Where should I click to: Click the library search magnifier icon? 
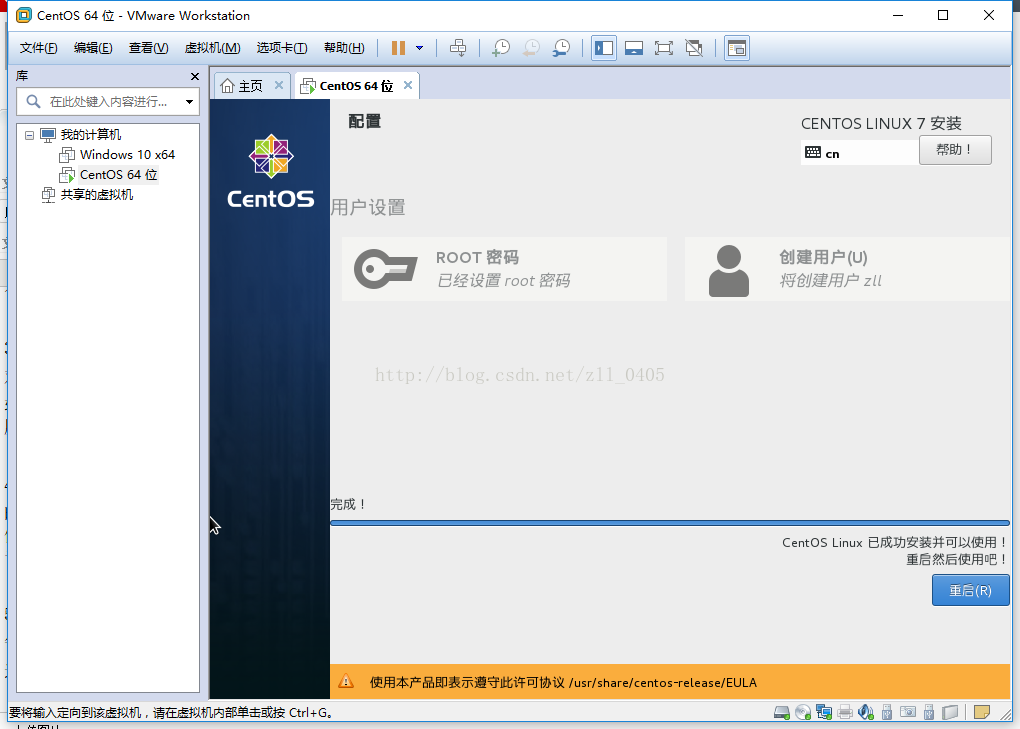tap(33, 101)
